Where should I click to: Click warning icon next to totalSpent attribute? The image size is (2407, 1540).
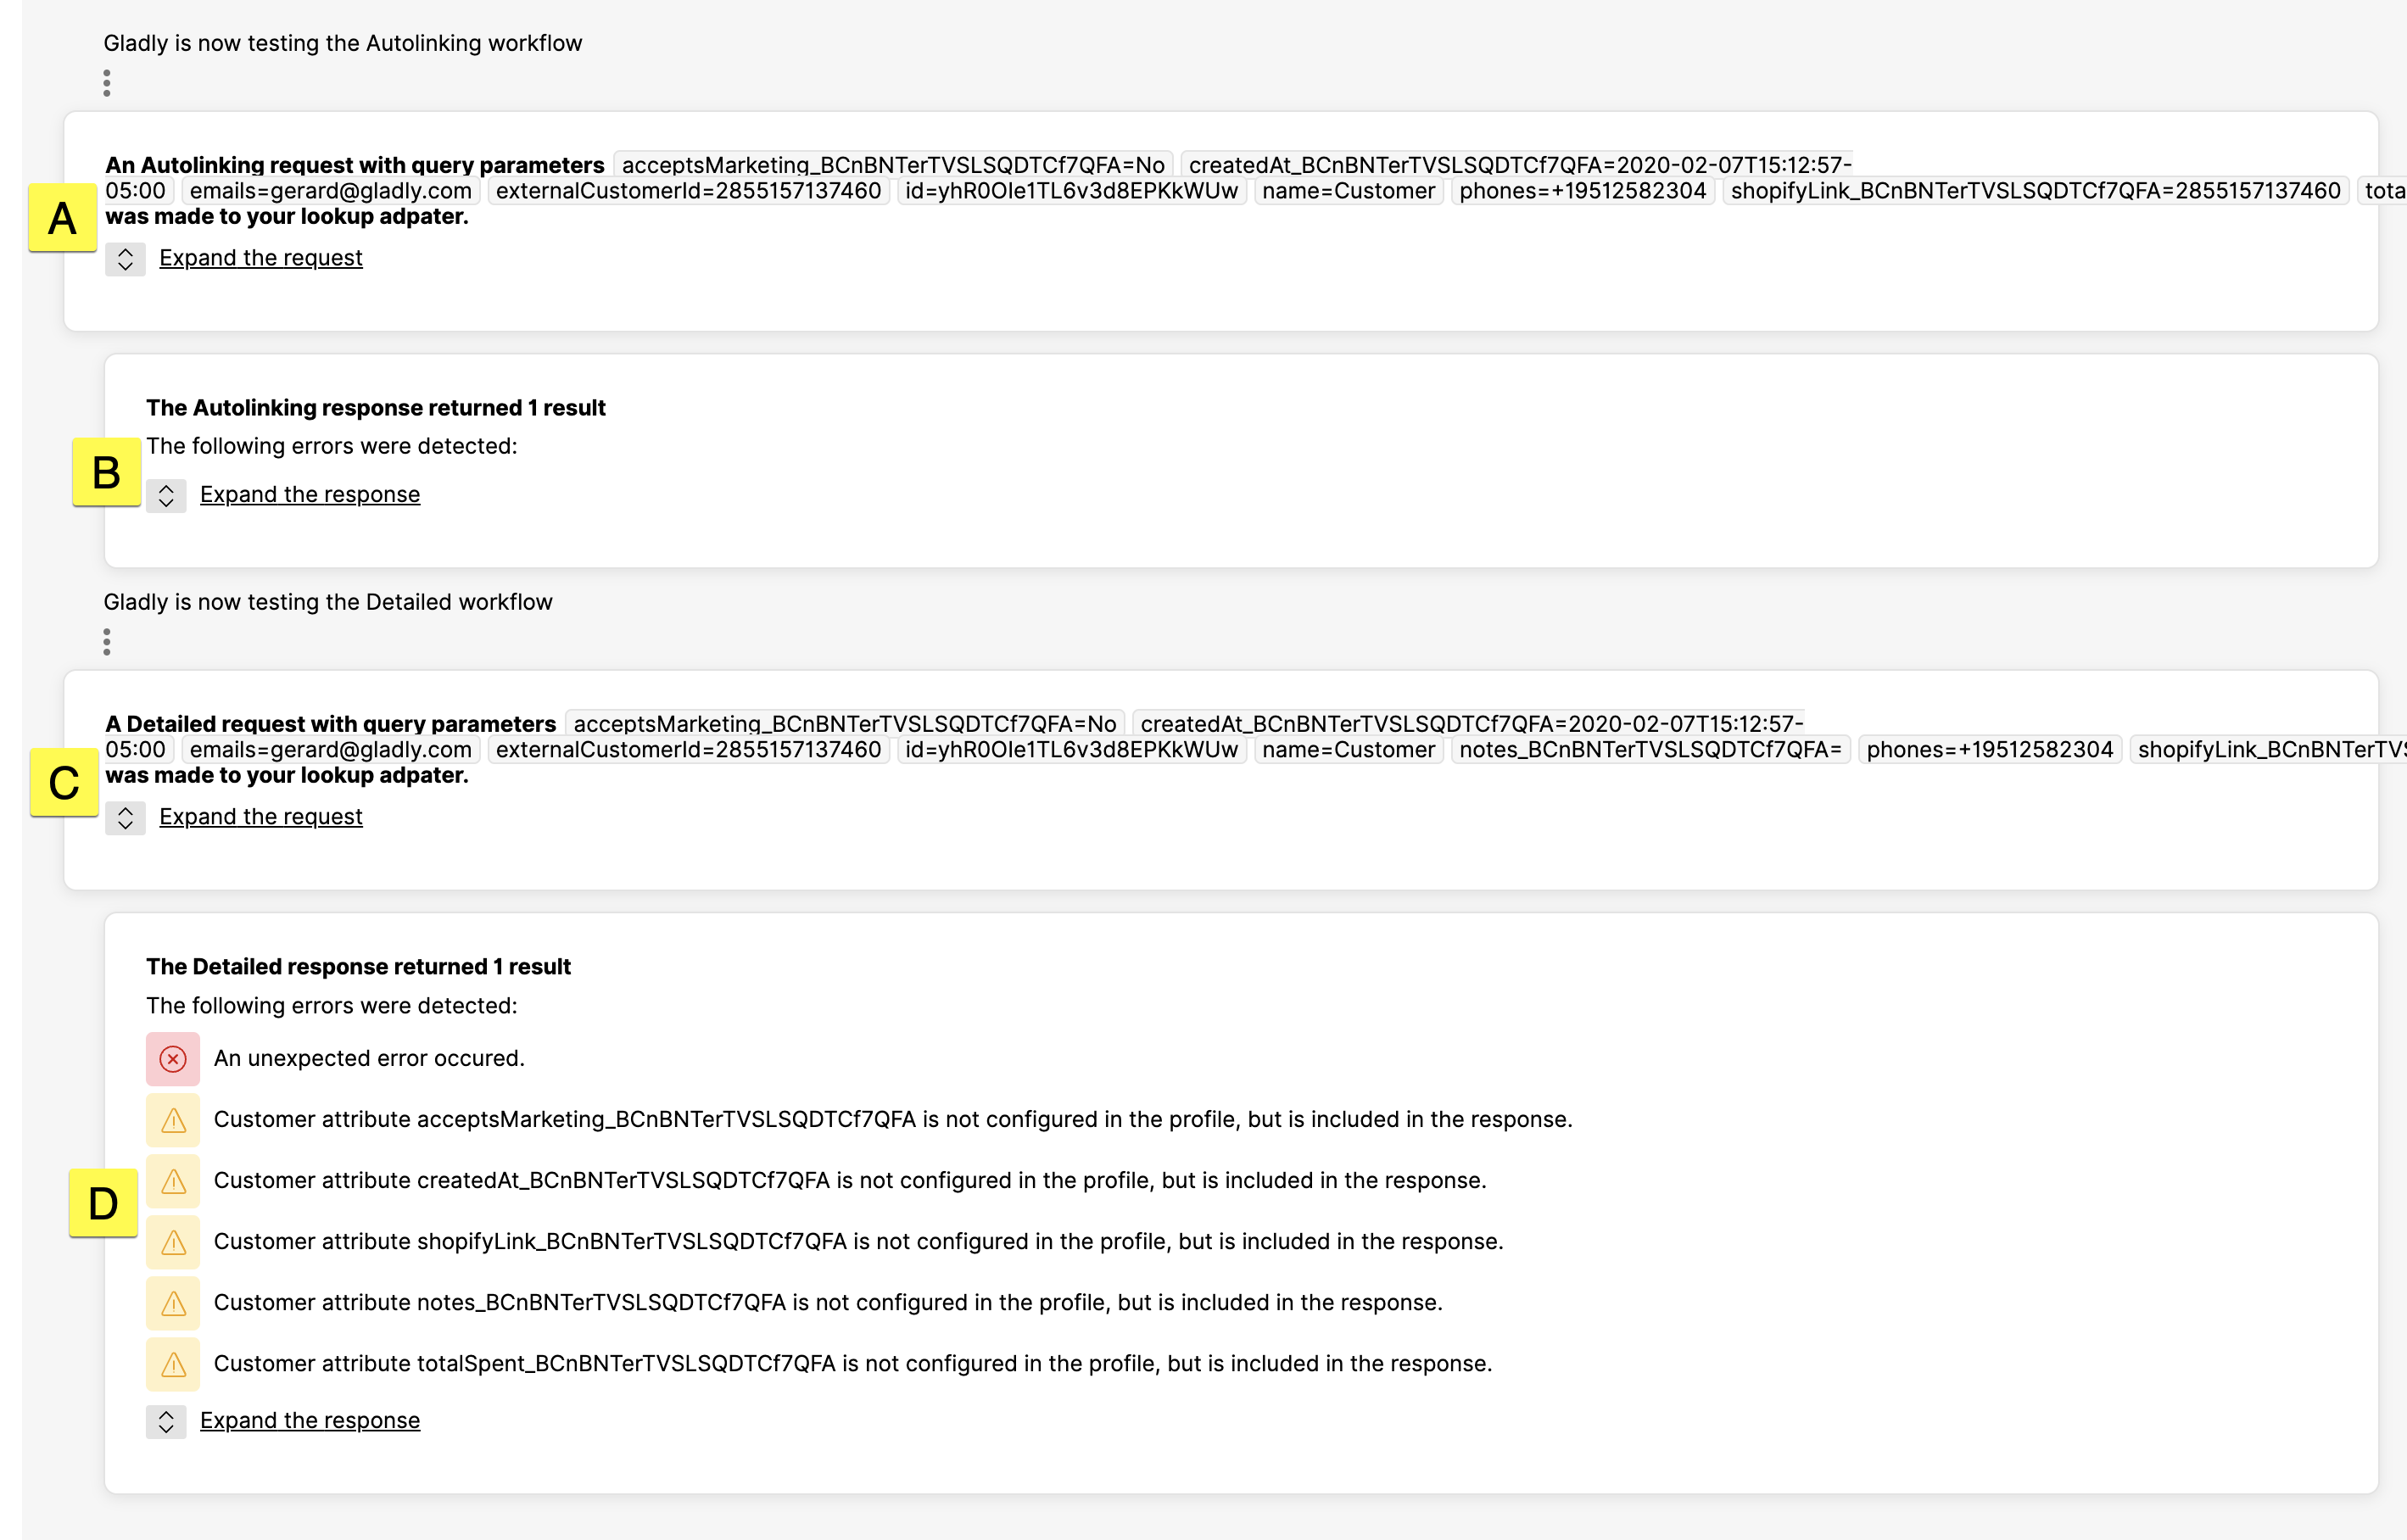click(170, 1364)
